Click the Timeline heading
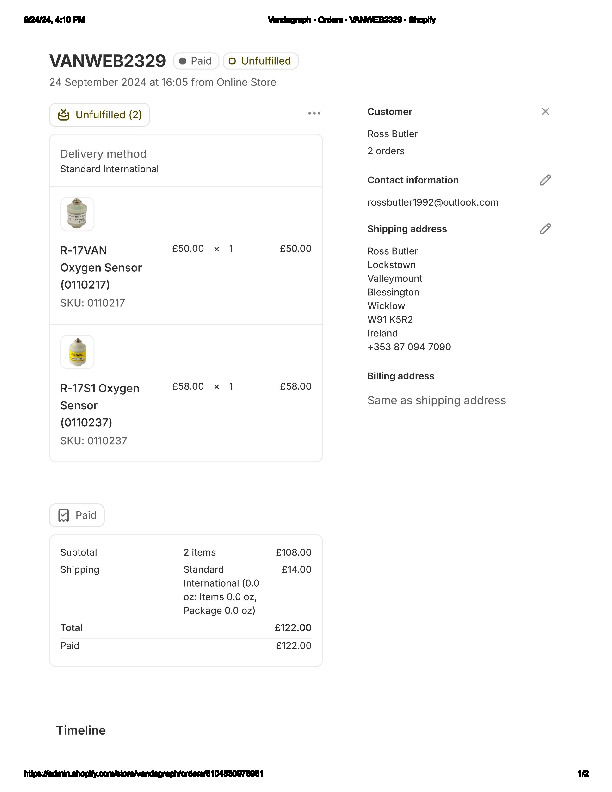The image size is (612, 792). click(x=80, y=731)
